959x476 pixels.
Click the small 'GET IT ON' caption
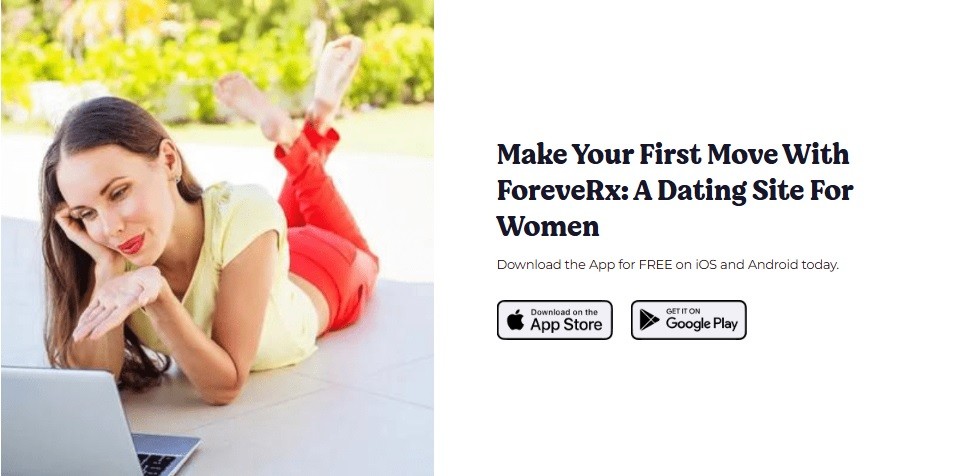683,311
